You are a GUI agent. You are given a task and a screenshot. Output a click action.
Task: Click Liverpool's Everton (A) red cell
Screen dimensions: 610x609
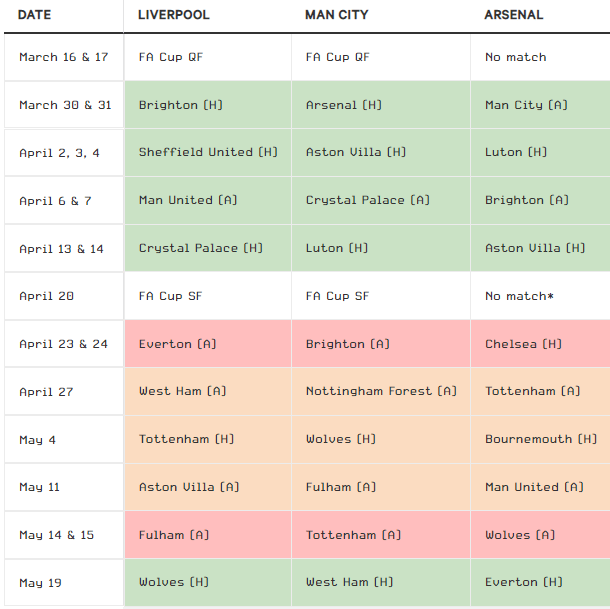coord(208,344)
